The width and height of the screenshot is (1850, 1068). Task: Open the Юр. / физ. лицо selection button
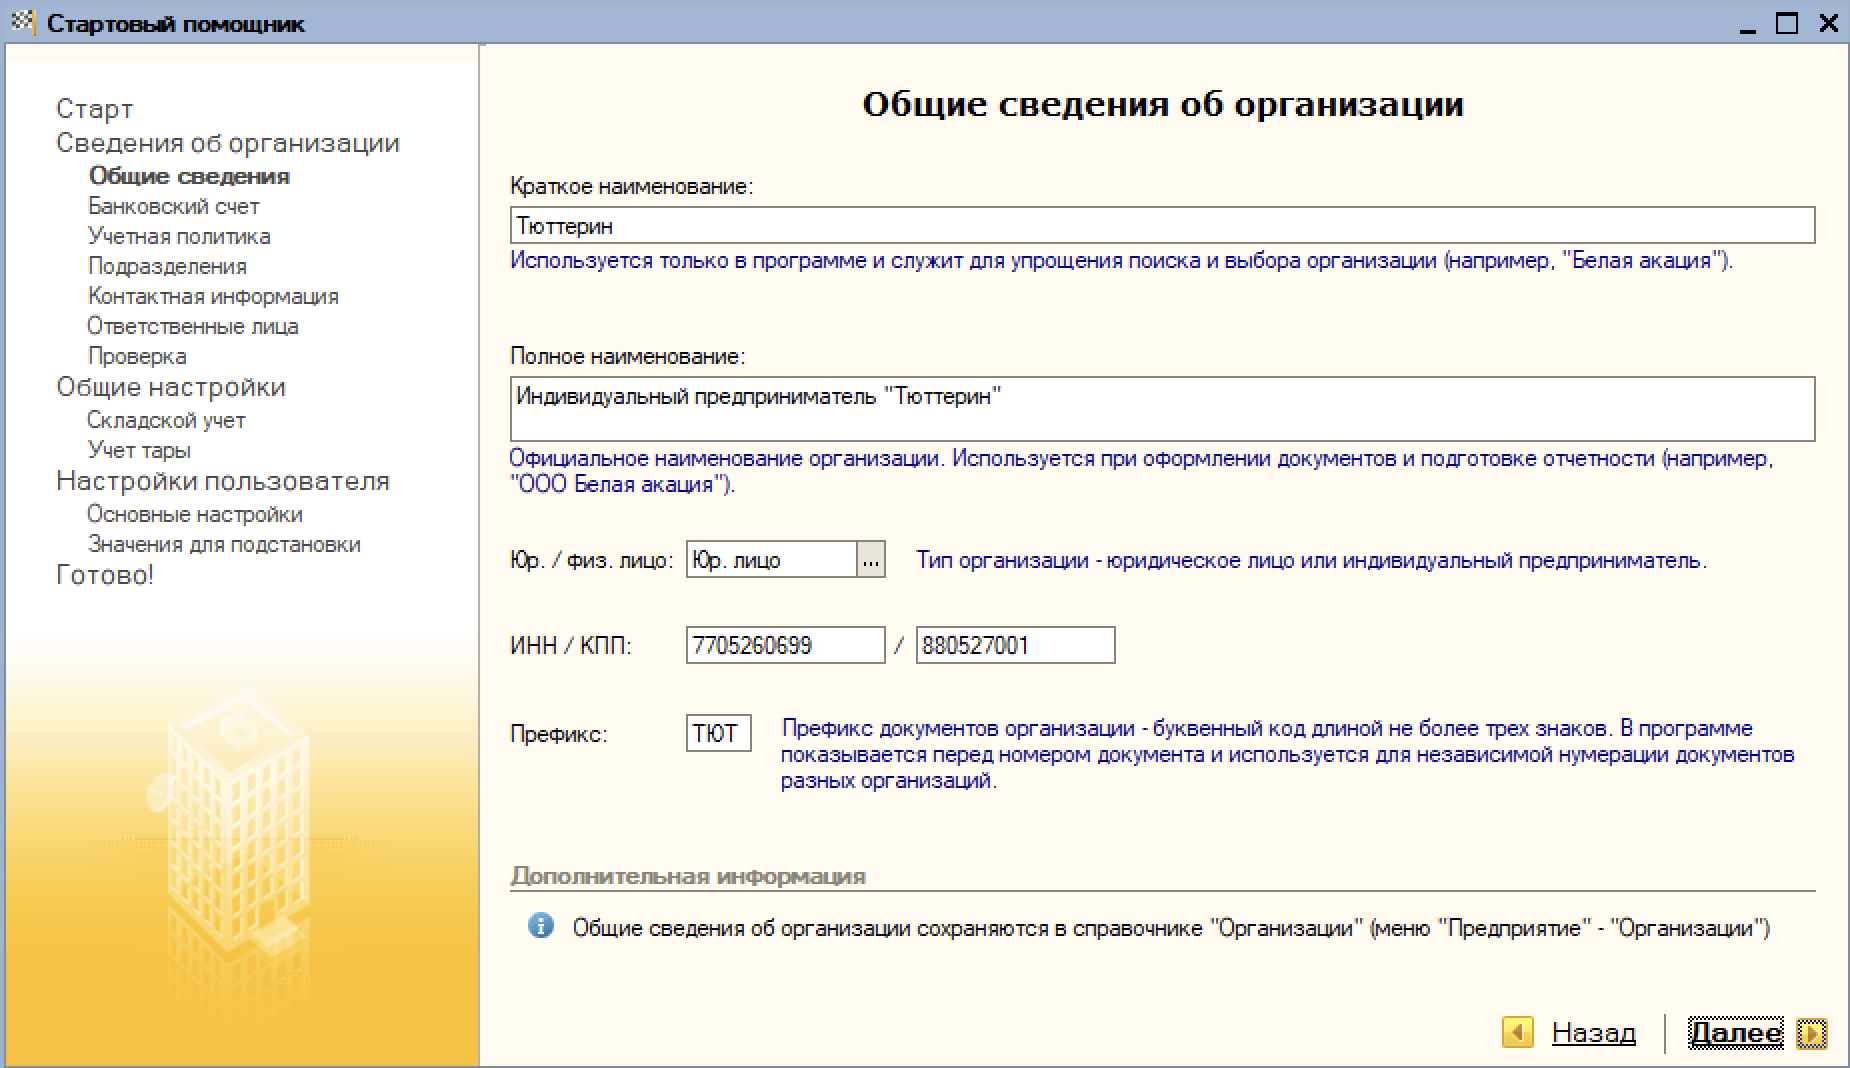(871, 560)
